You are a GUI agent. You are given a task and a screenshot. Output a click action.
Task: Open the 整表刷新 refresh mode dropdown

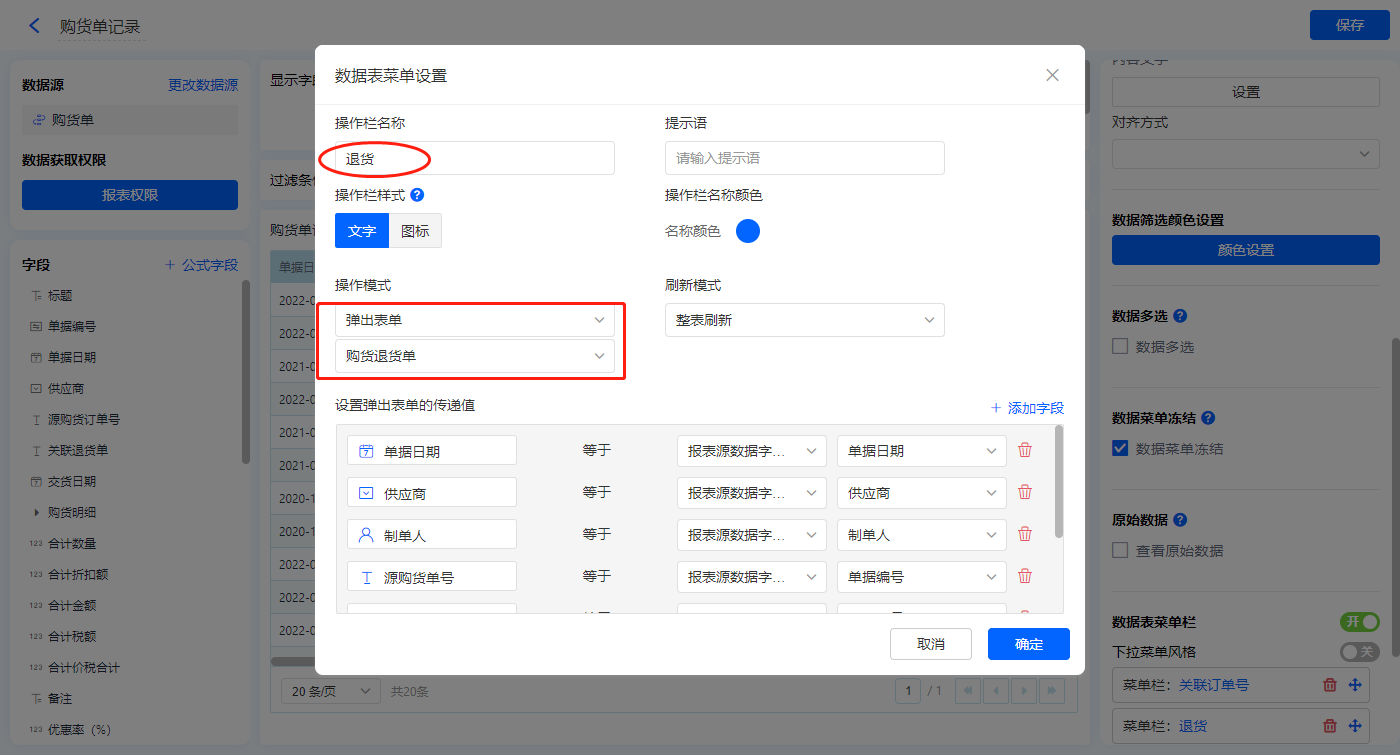pos(804,320)
